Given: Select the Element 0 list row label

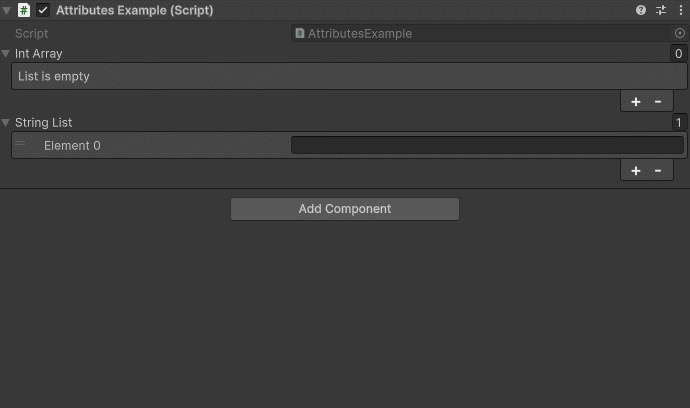Looking at the screenshot, I should tap(72, 146).
